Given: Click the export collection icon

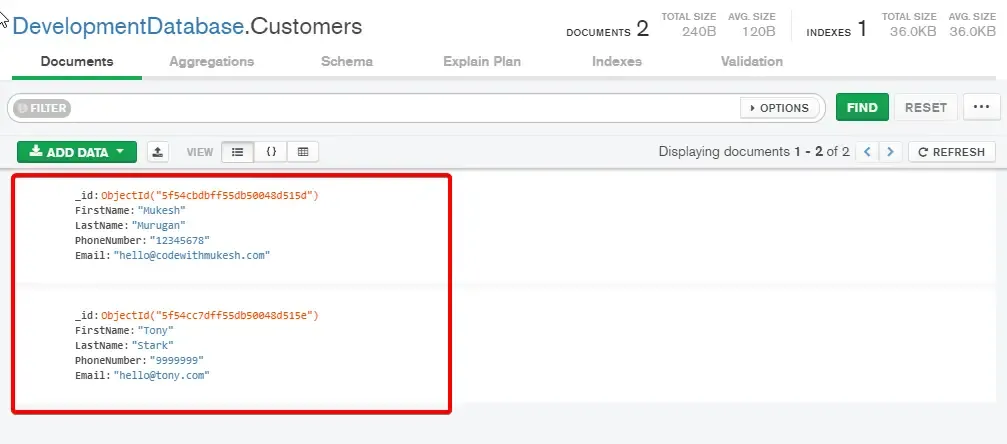Looking at the screenshot, I should [x=158, y=152].
